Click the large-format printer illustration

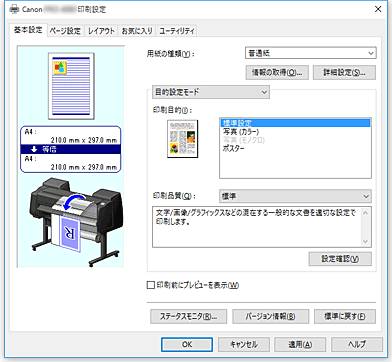tap(75, 221)
